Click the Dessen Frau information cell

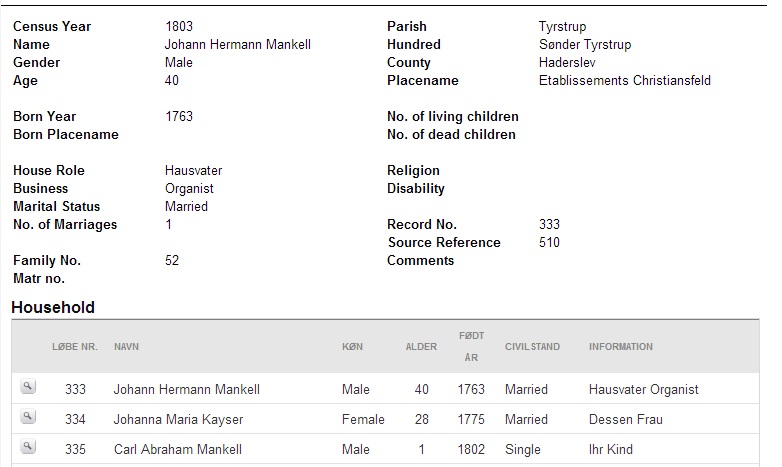click(625, 419)
